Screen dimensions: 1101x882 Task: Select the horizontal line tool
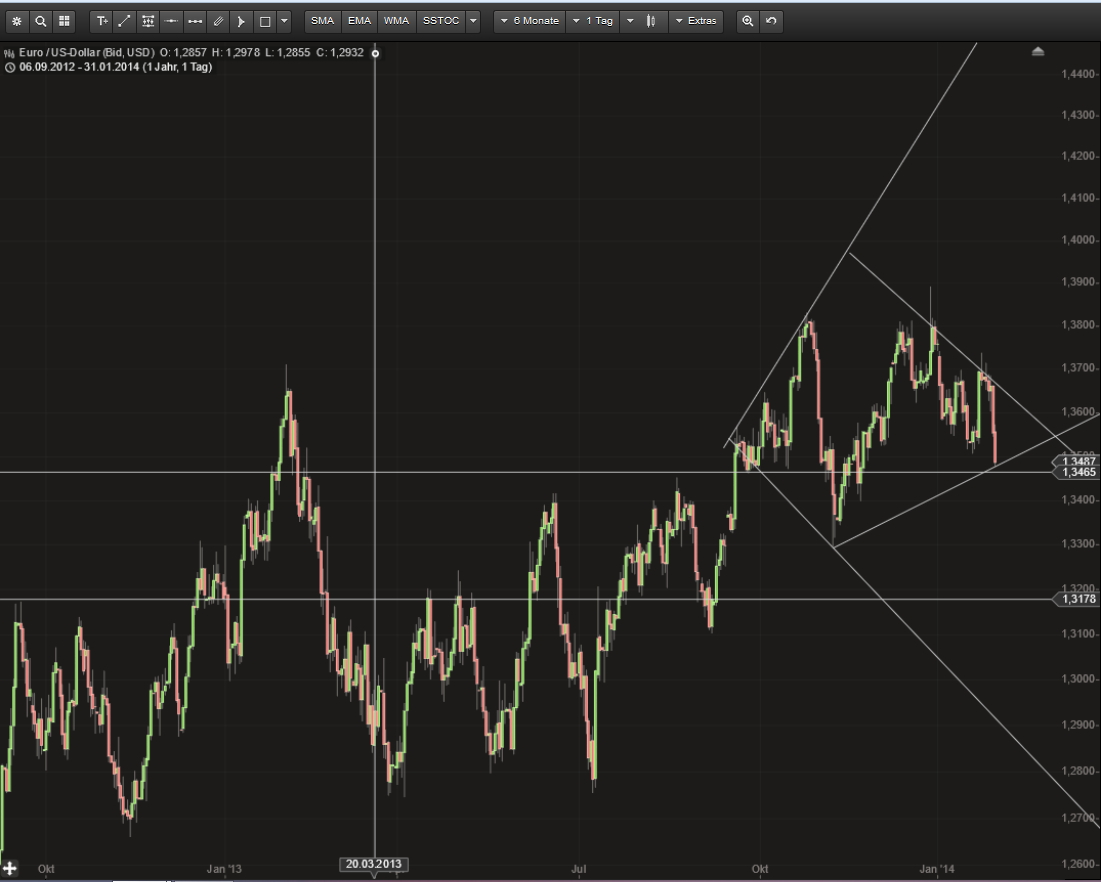(x=170, y=20)
